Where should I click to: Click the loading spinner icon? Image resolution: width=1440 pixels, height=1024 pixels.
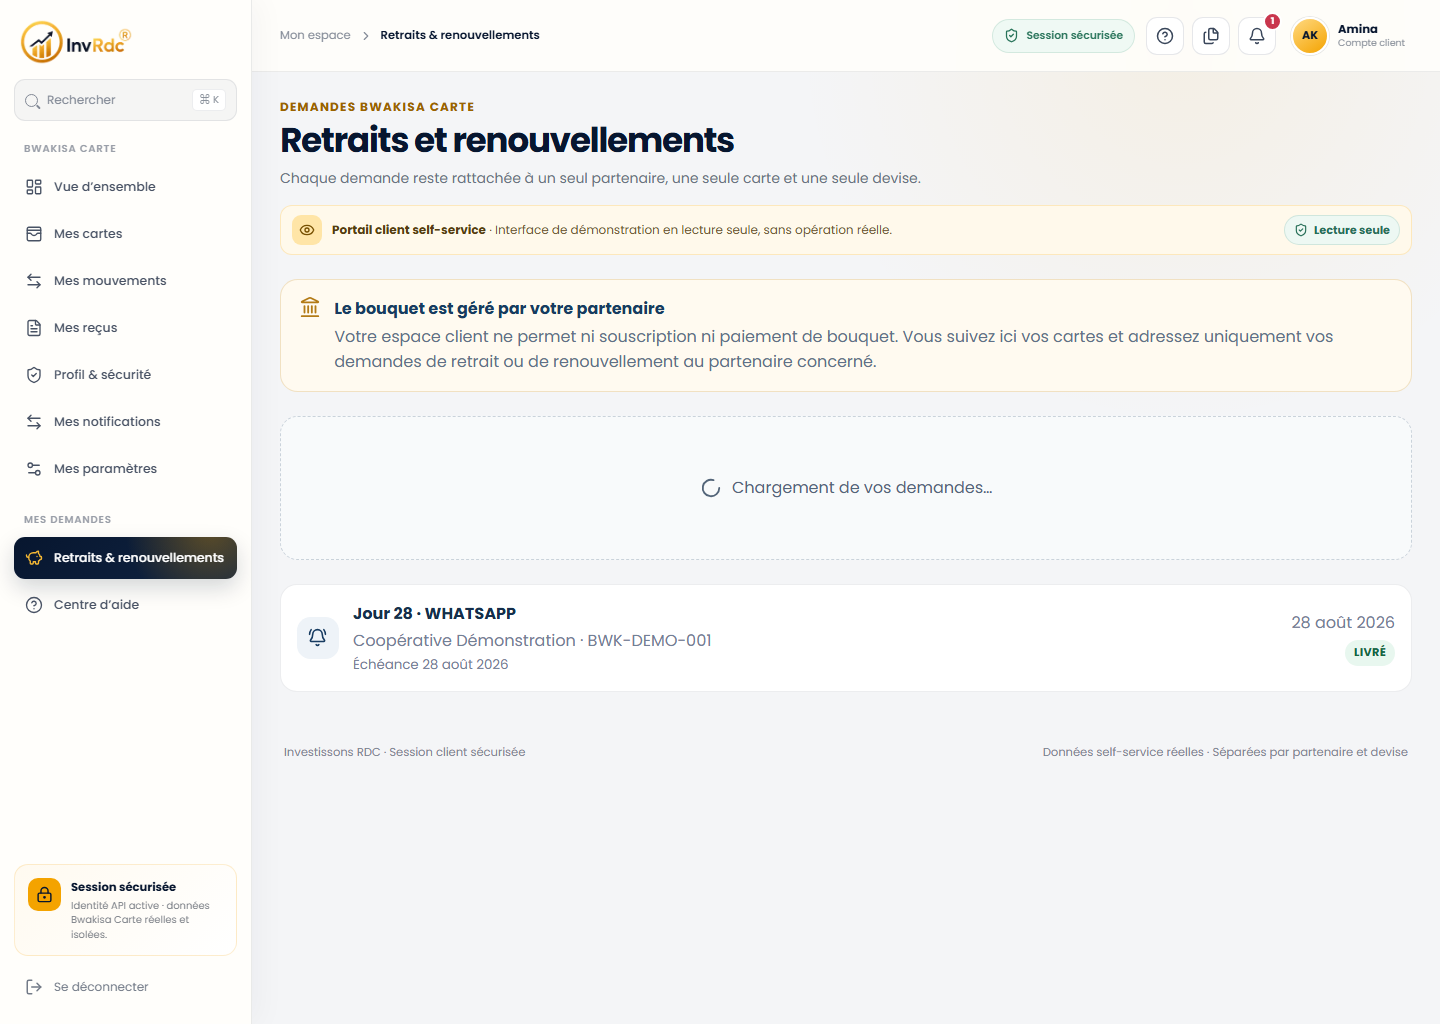pos(711,488)
